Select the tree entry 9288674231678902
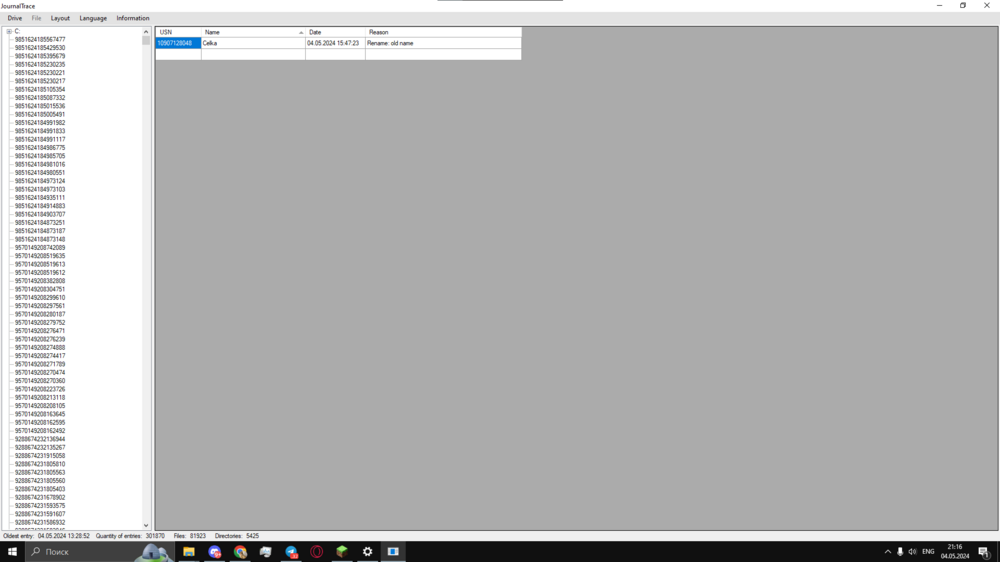1000x562 pixels. click(x=40, y=498)
